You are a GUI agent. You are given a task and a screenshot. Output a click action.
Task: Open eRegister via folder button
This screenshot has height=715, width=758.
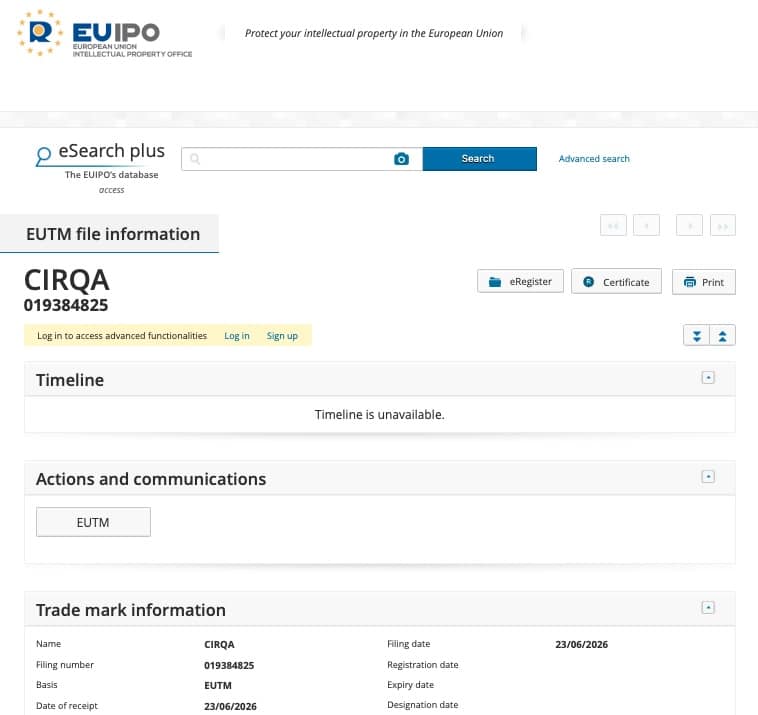[520, 281]
